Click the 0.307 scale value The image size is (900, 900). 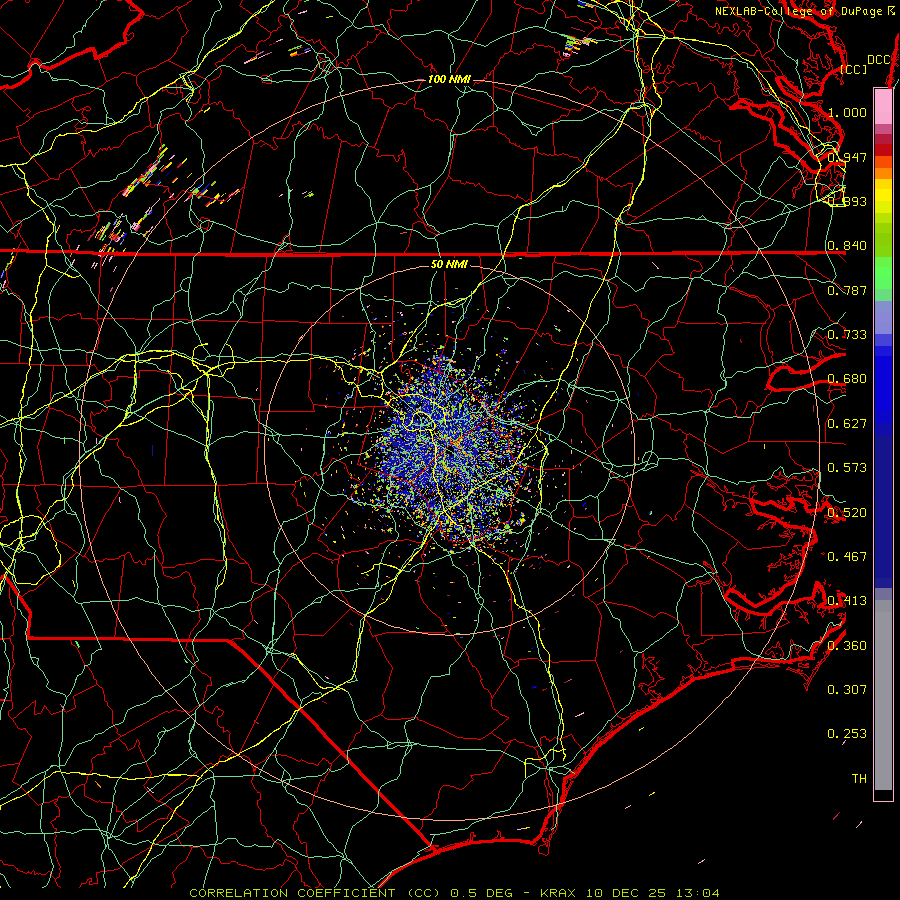[847, 690]
